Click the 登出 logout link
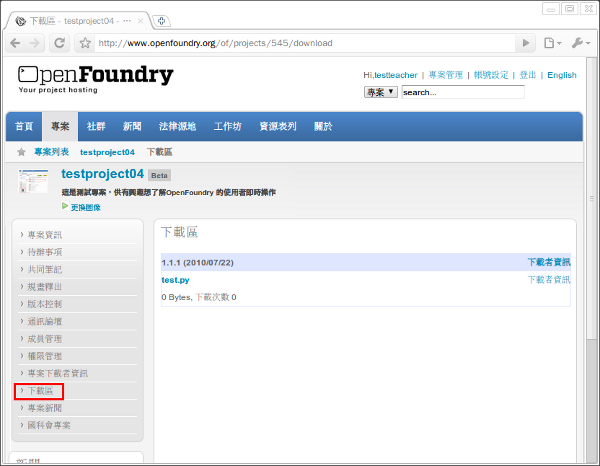This screenshot has width=600, height=466. click(527, 75)
